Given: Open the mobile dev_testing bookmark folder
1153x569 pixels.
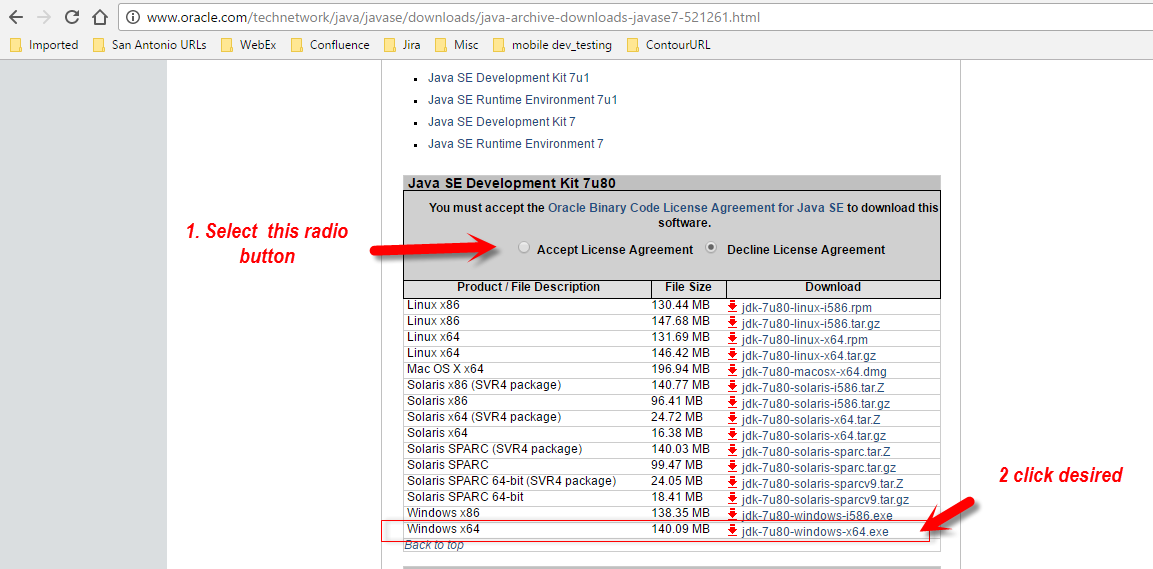Looking at the screenshot, I should coord(552,45).
